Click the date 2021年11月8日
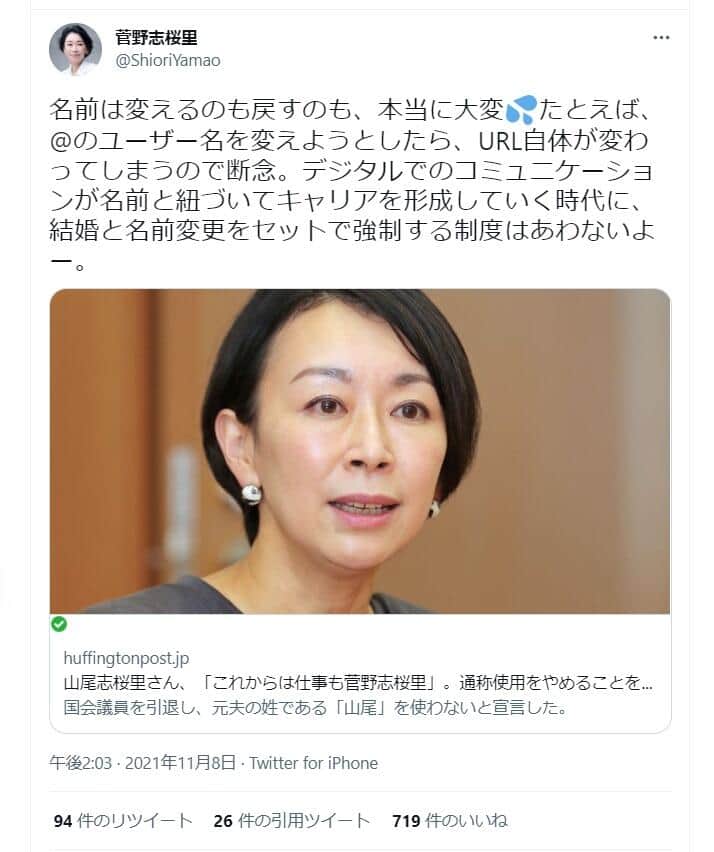The width and height of the screenshot is (714, 852). [181, 763]
